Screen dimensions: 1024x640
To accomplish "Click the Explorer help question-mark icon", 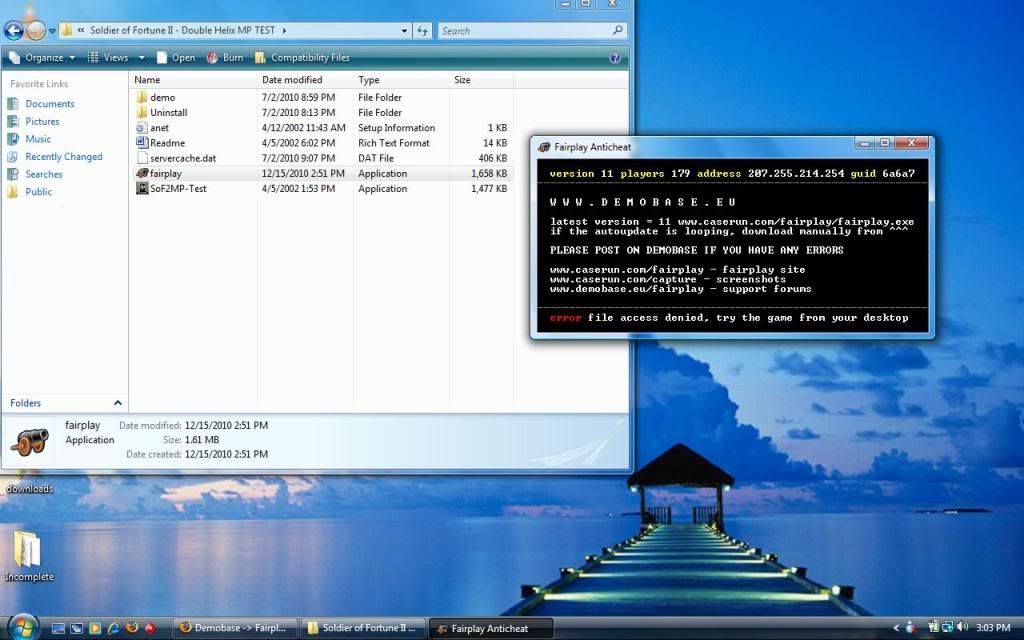I will [x=615, y=57].
